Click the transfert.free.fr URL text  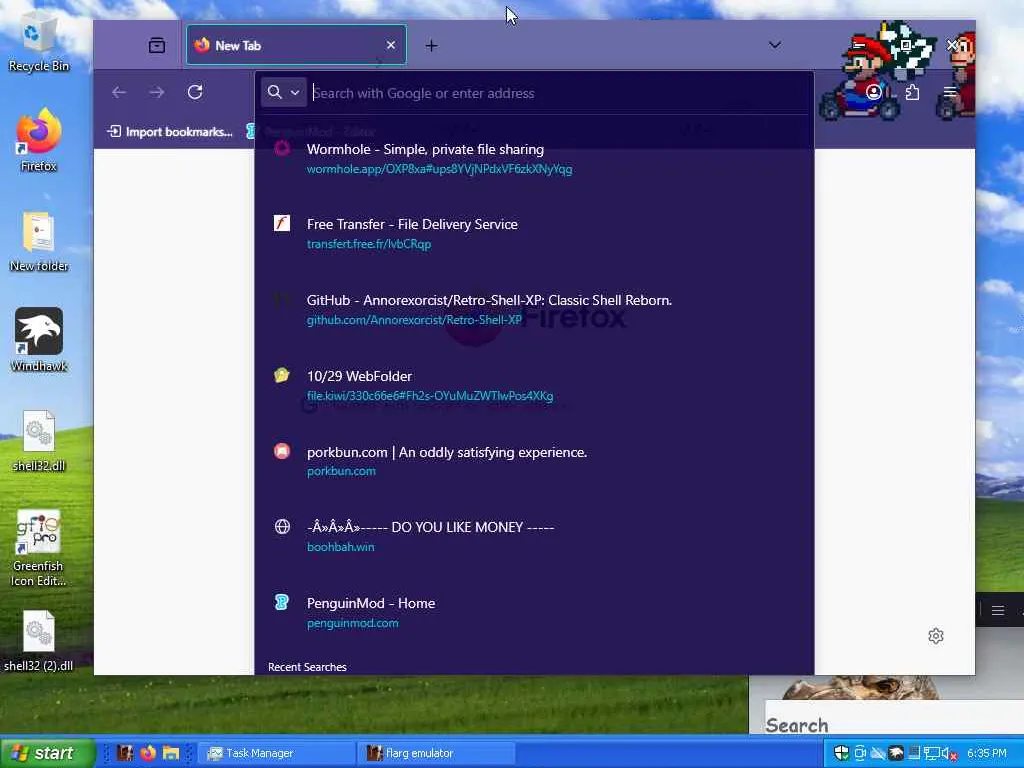(x=369, y=244)
